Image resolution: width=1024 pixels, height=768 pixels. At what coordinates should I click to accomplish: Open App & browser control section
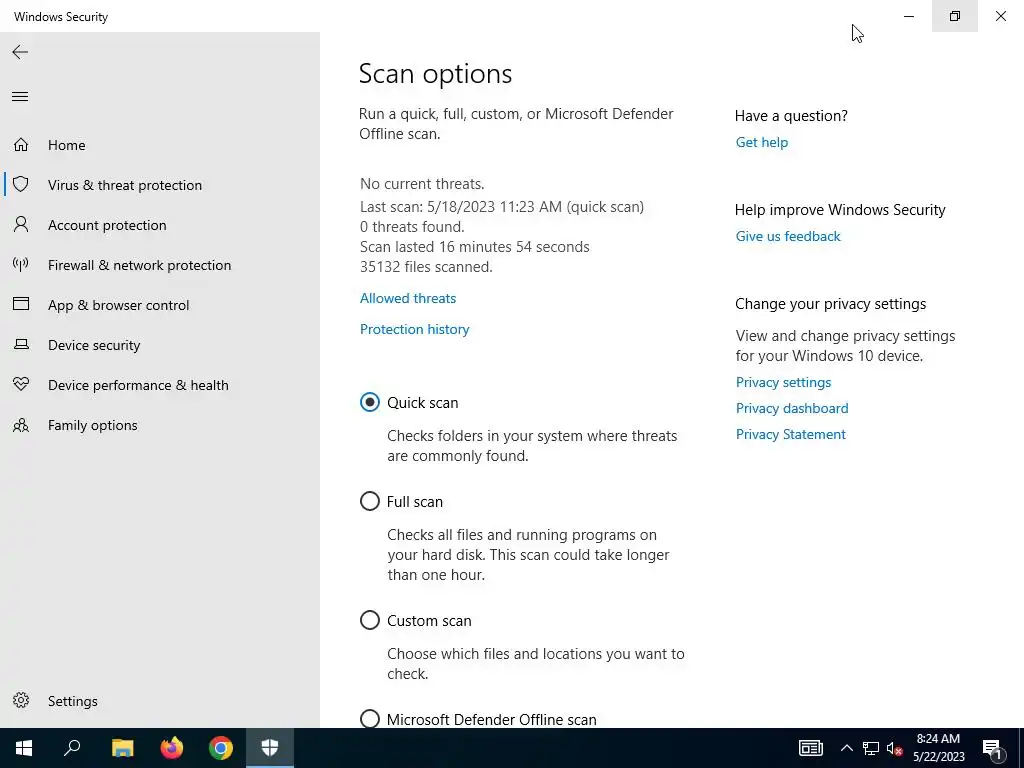(118, 305)
